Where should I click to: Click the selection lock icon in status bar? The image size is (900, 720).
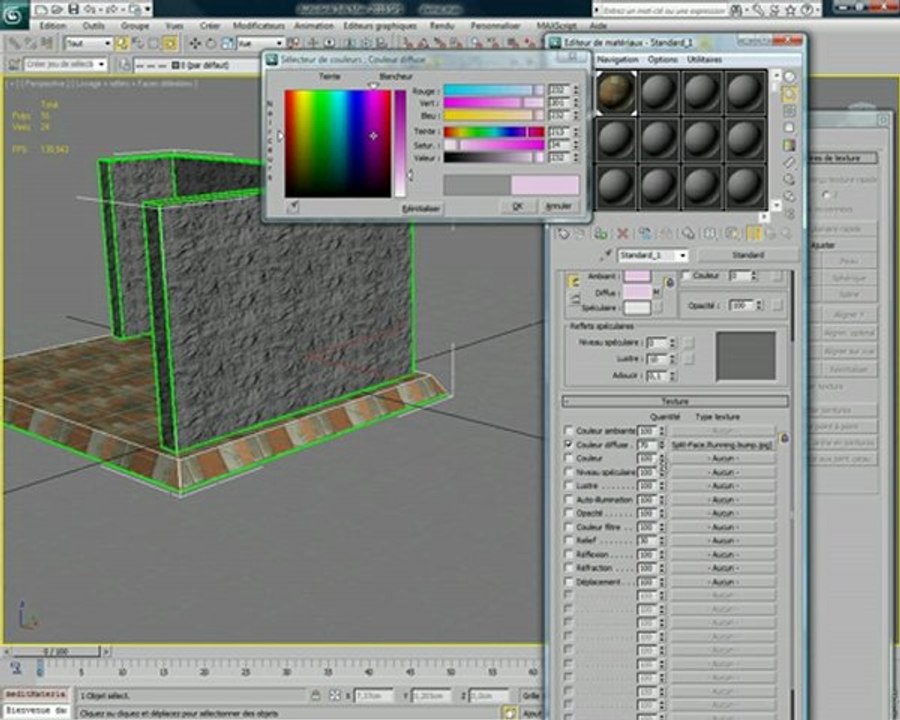315,695
